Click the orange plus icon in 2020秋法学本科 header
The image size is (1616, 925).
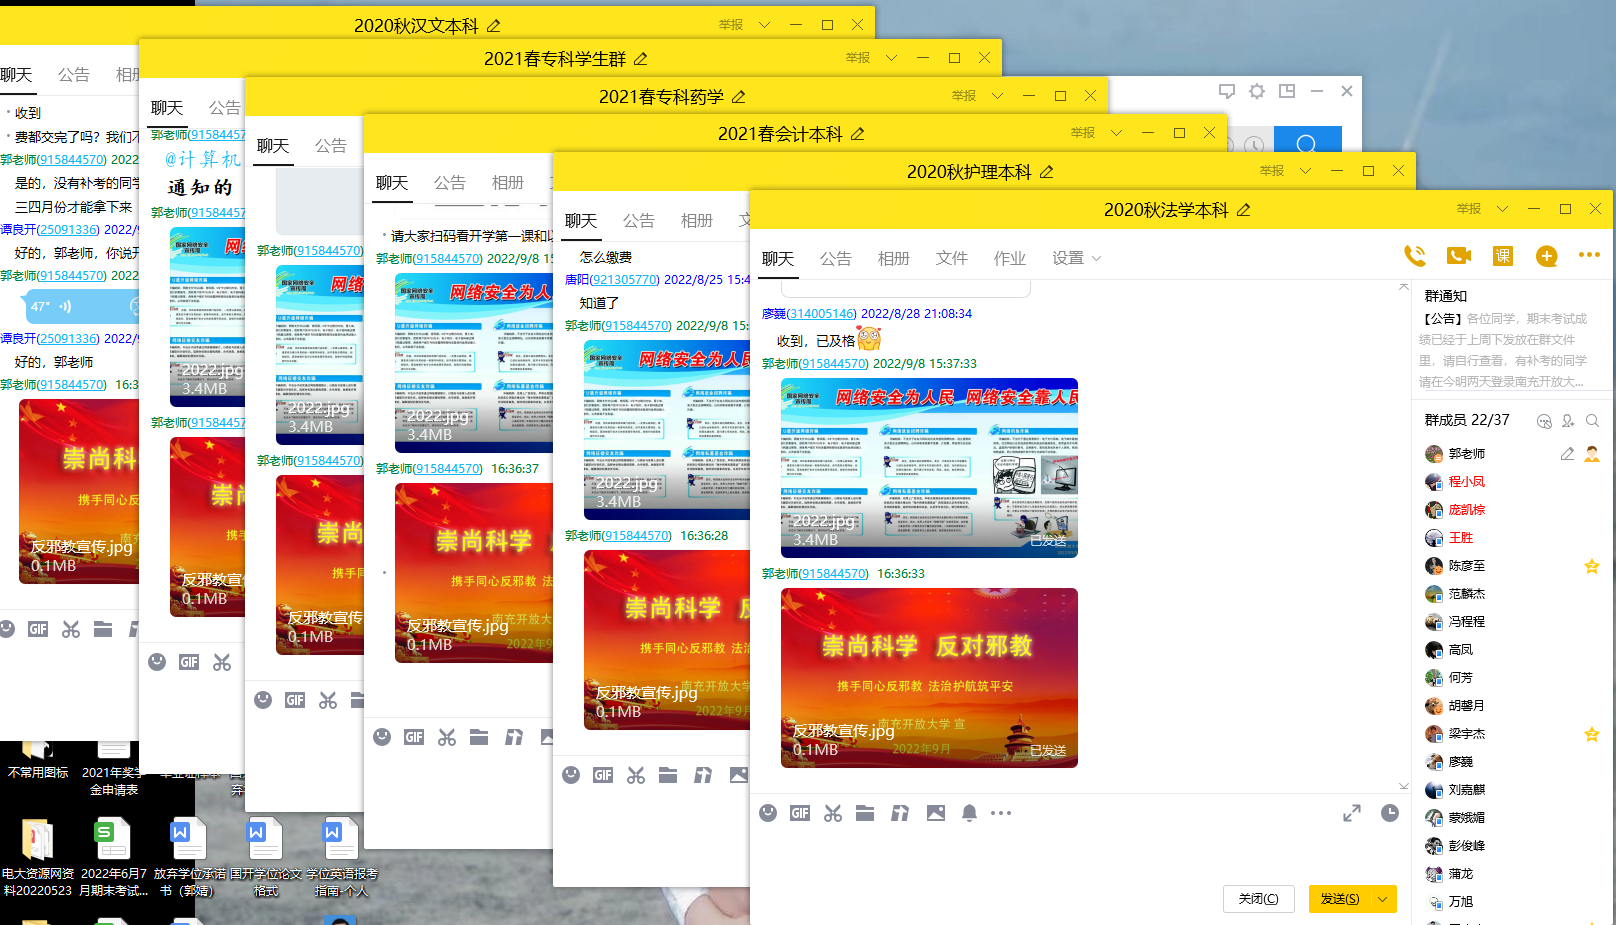pos(1546,256)
